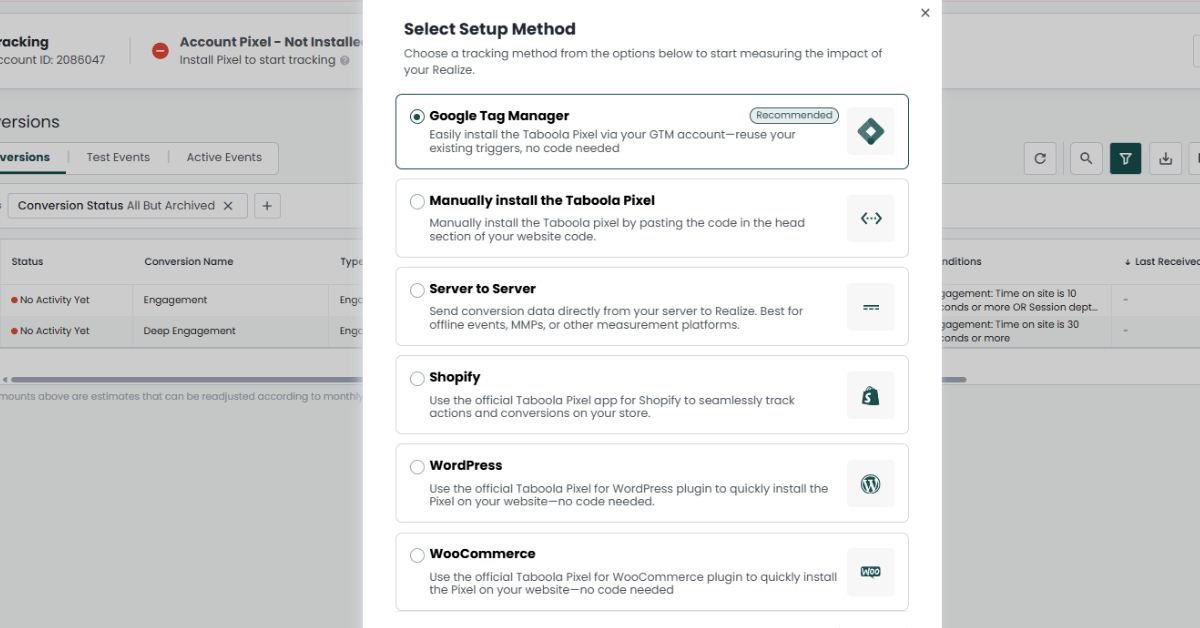Close the Select Setup Method dialog

(925, 13)
